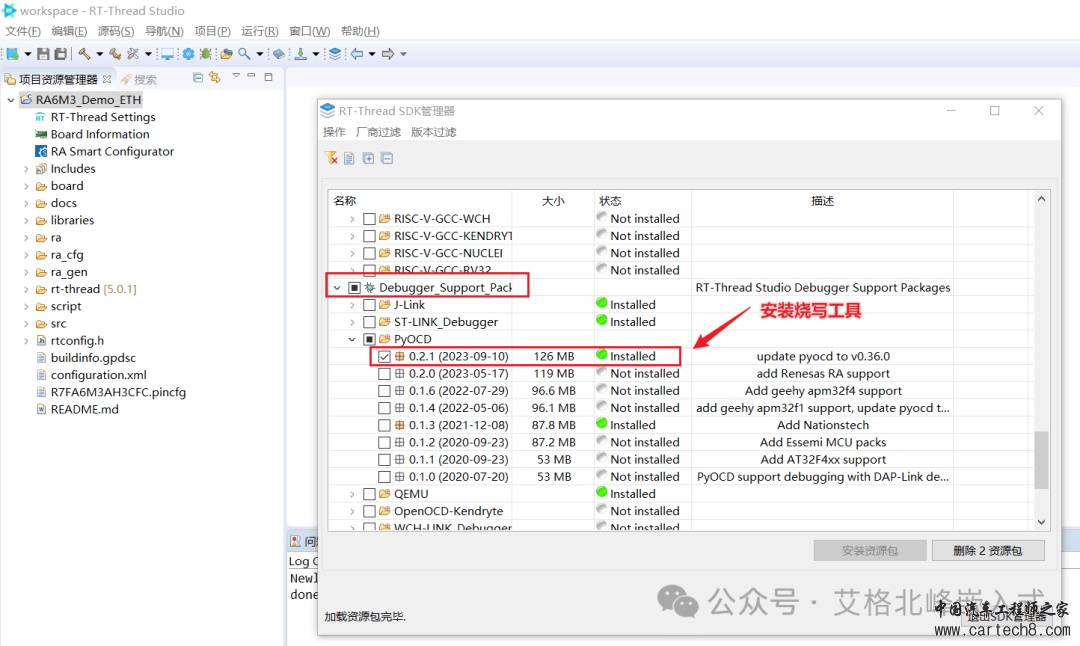Open the 运行(R) menu
Screen dimensions: 1080x646
click(x=260, y=31)
